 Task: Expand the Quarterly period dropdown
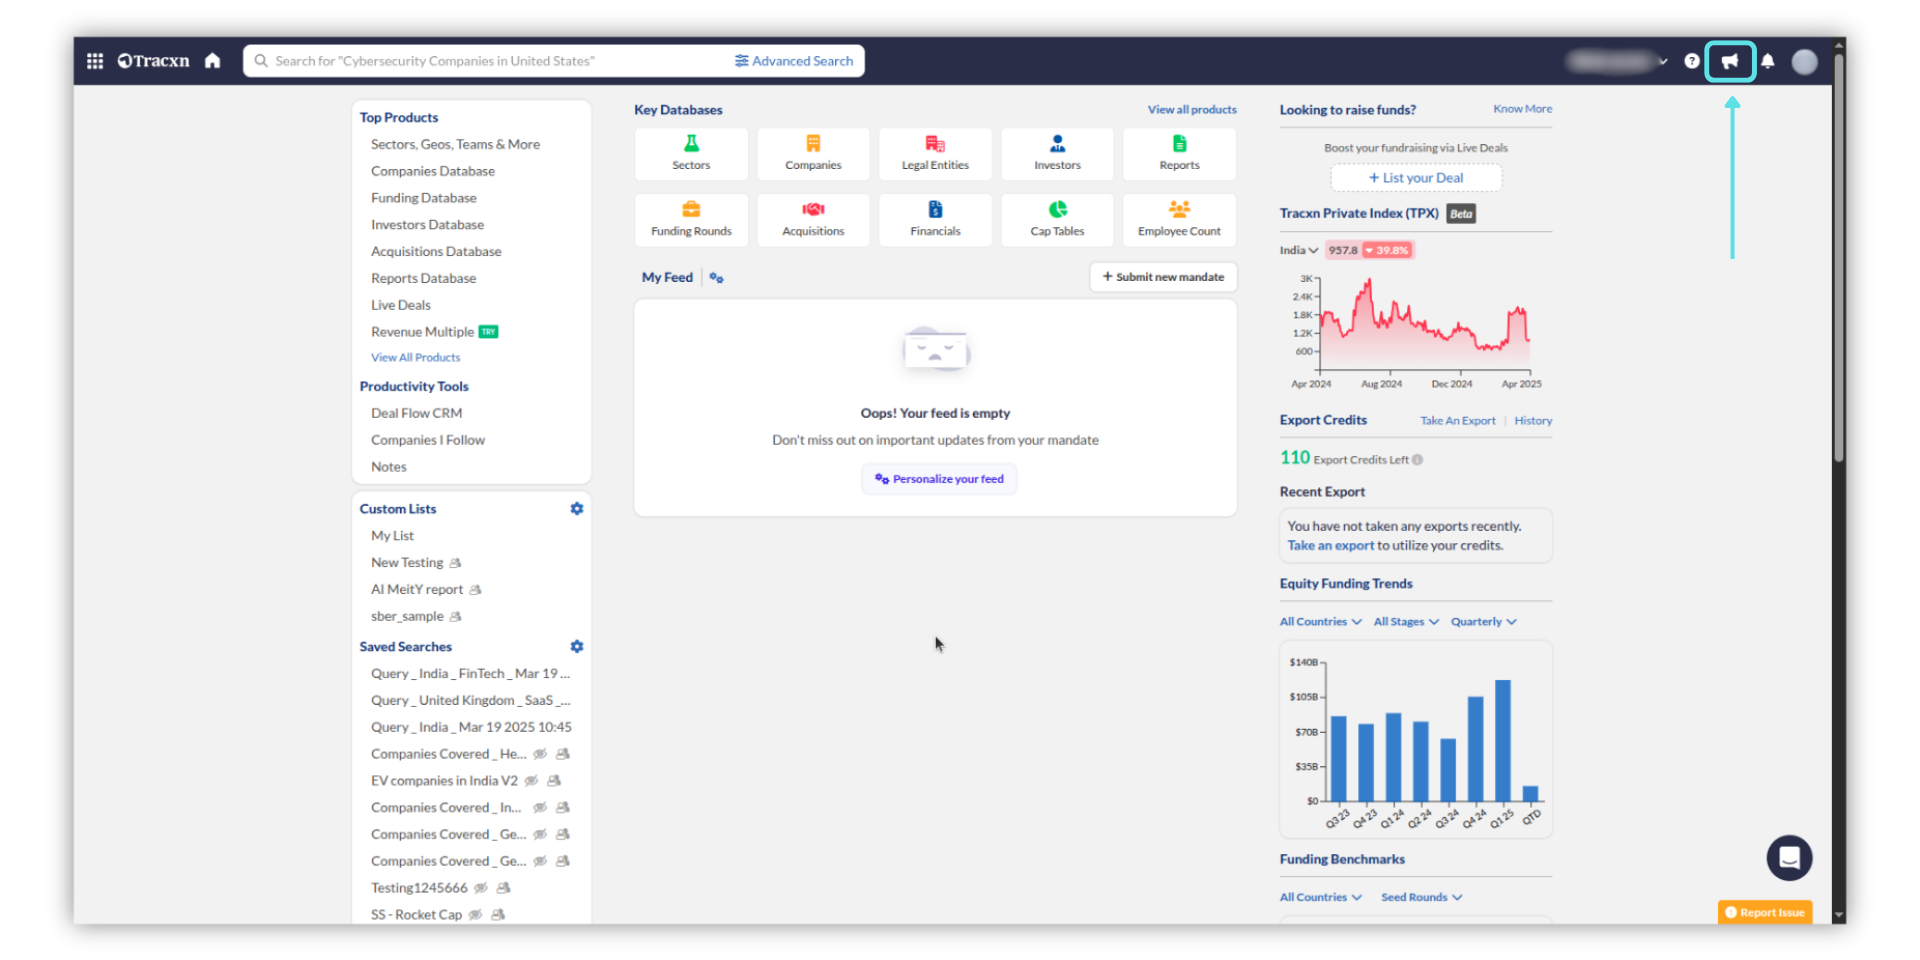tap(1483, 622)
